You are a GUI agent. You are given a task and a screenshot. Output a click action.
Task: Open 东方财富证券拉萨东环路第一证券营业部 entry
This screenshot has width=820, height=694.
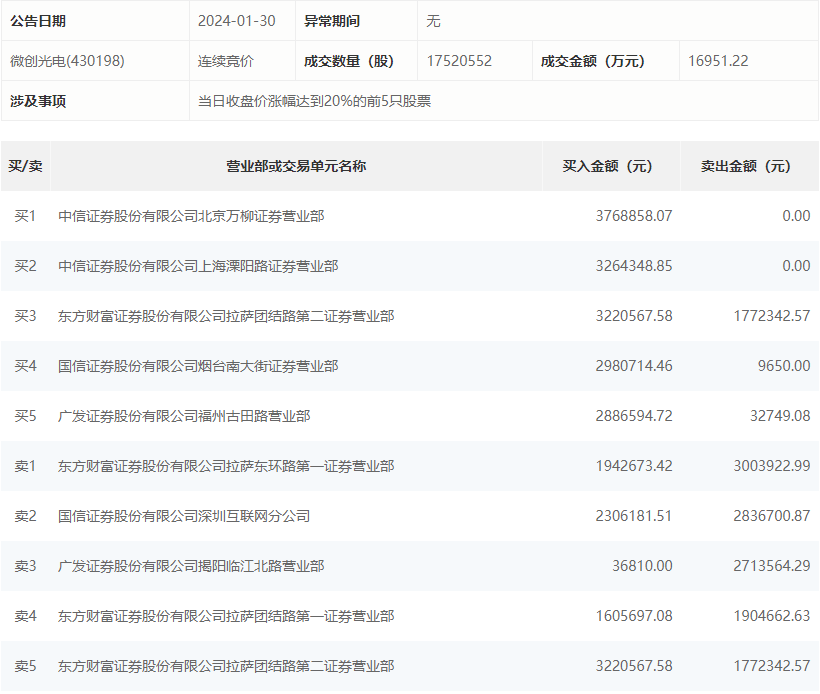click(x=226, y=466)
